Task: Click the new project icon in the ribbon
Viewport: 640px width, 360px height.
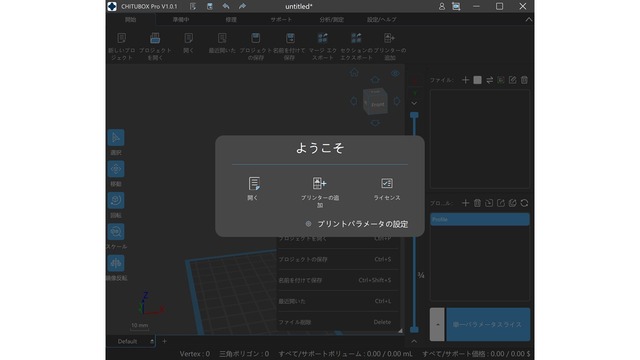Action: (x=122, y=38)
